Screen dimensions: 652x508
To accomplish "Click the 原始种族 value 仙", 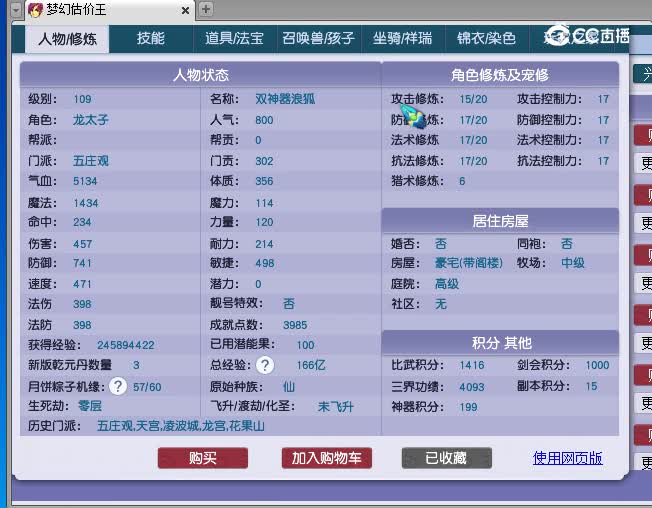I will pos(289,387).
